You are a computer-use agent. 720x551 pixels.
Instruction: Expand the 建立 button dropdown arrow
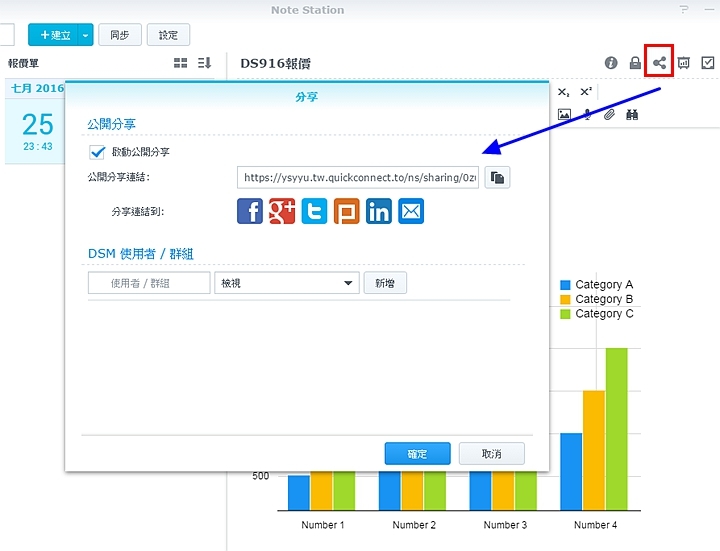click(85, 35)
